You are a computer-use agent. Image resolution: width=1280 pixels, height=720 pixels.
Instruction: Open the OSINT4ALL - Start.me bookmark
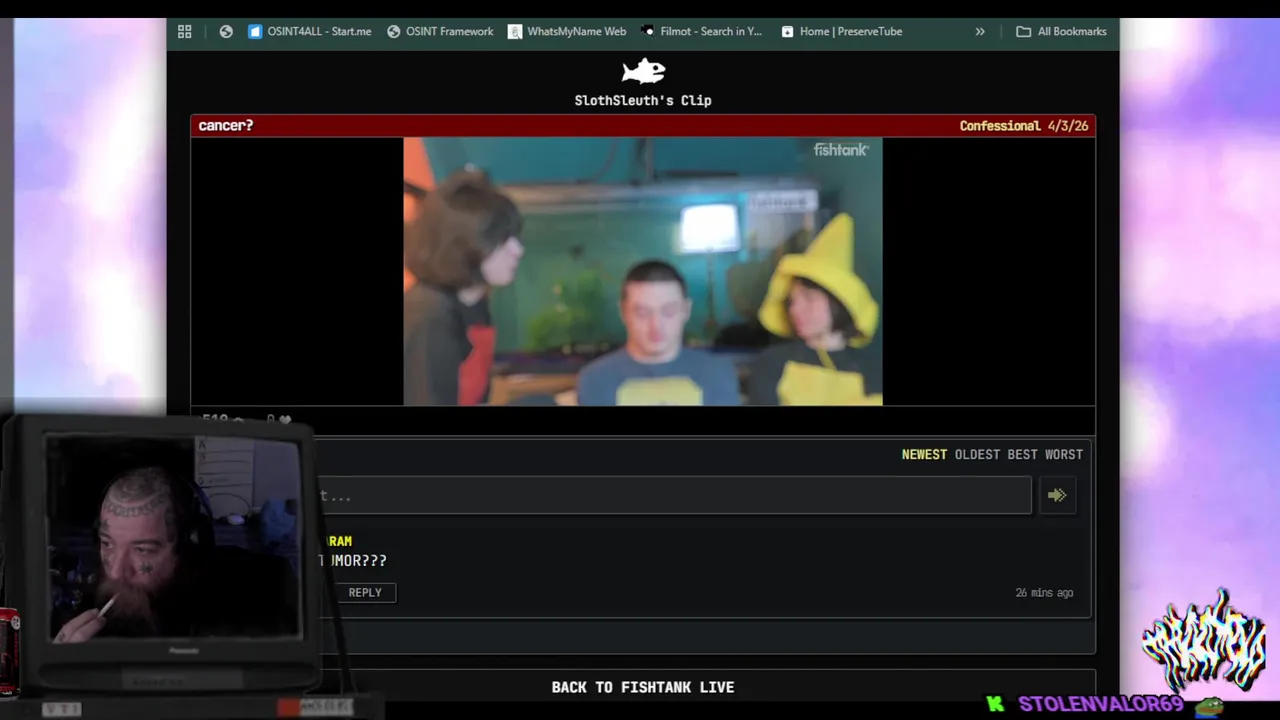pos(310,31)
